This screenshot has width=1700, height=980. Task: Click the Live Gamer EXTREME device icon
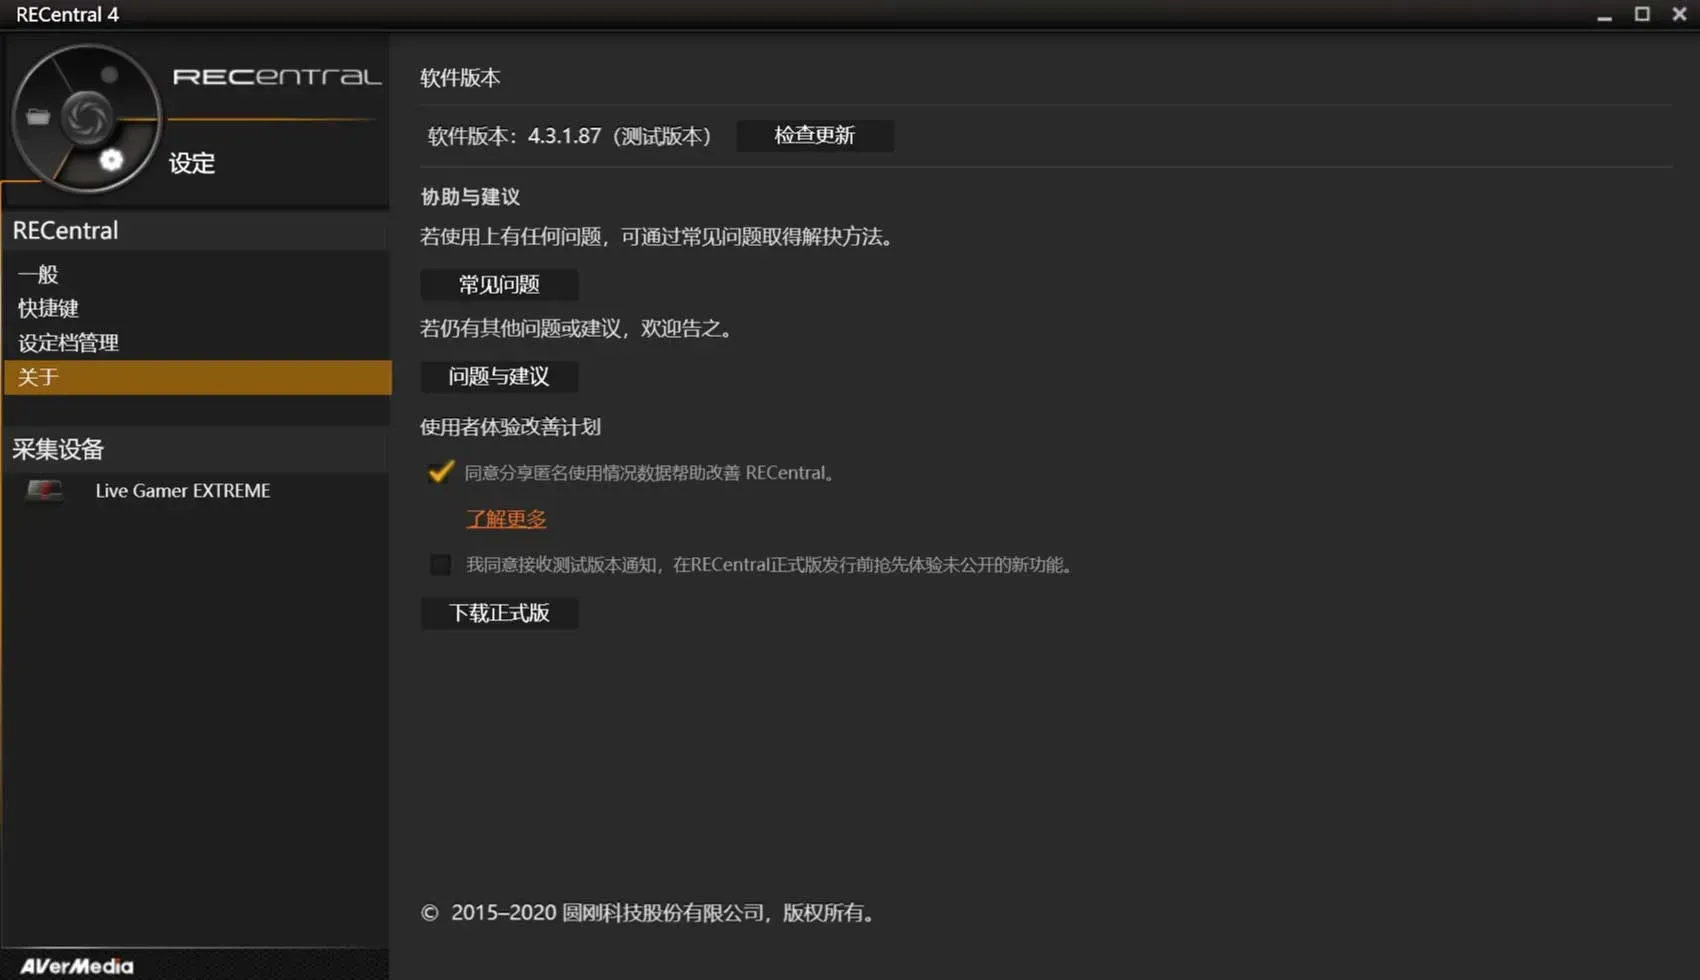pos(44,490)
